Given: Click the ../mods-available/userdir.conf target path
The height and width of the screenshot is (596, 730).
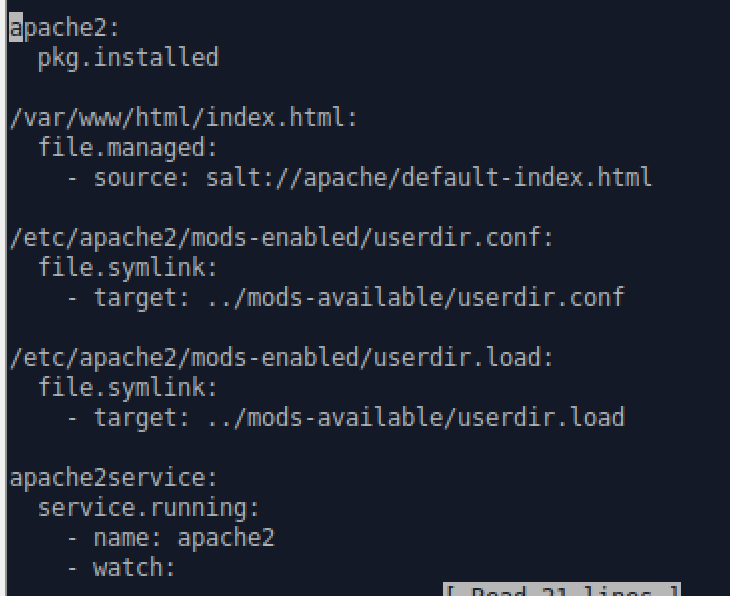Looking at the screenshot, I should coord(415,298).
